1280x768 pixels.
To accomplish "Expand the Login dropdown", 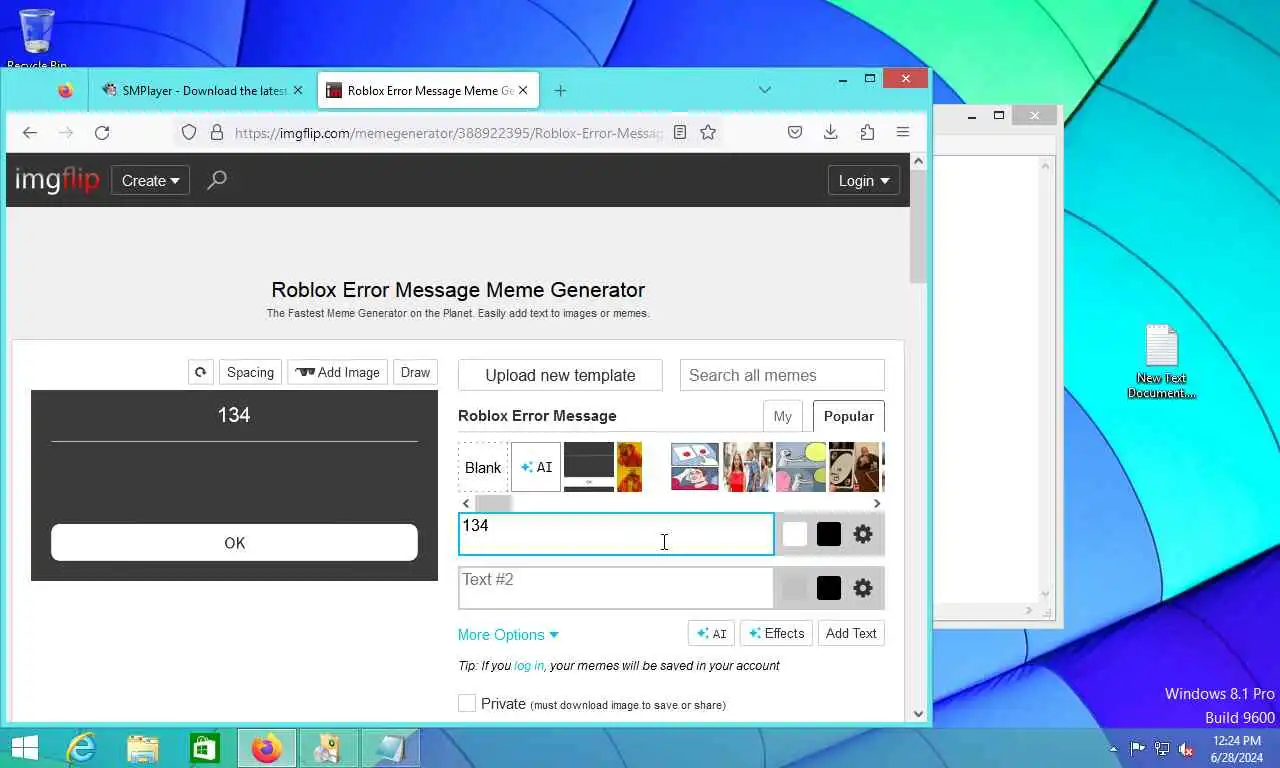I will [864, 180].
